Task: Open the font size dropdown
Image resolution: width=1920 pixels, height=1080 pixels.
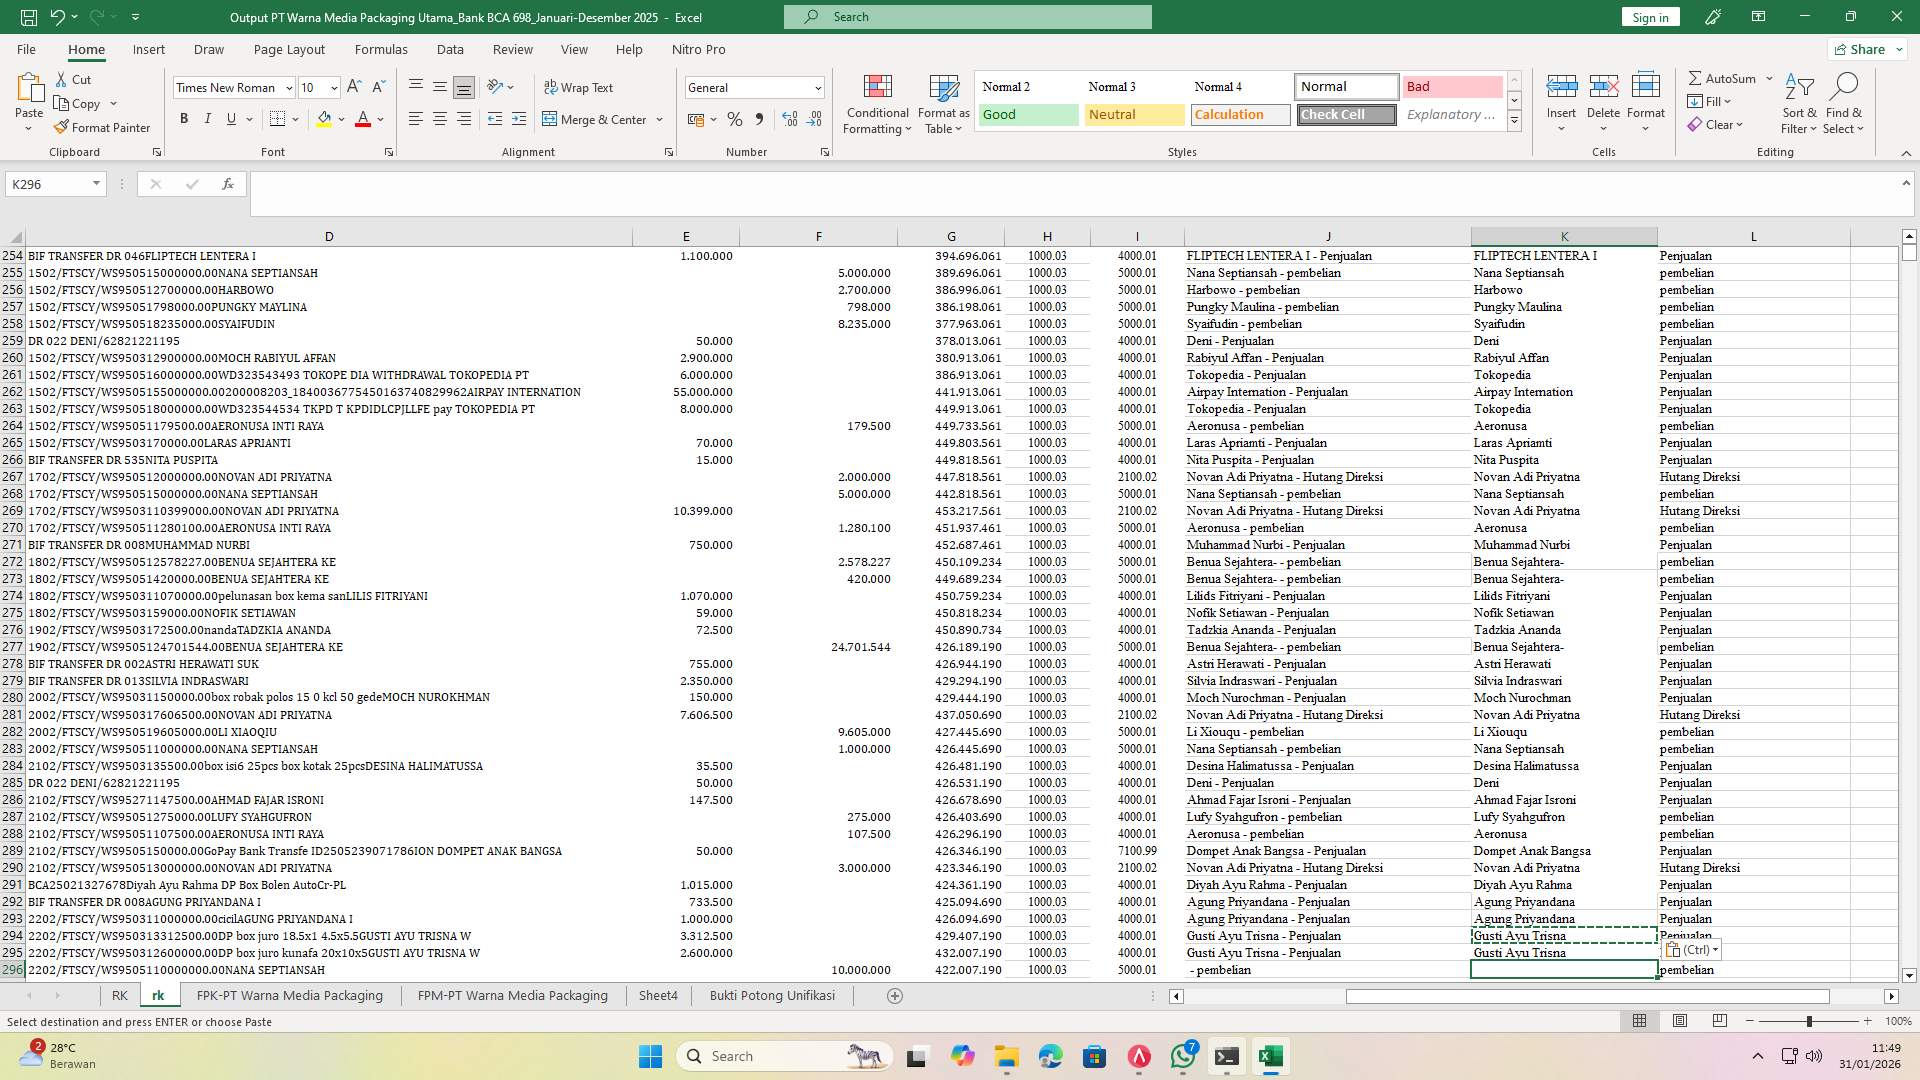Action: [332, 88]
